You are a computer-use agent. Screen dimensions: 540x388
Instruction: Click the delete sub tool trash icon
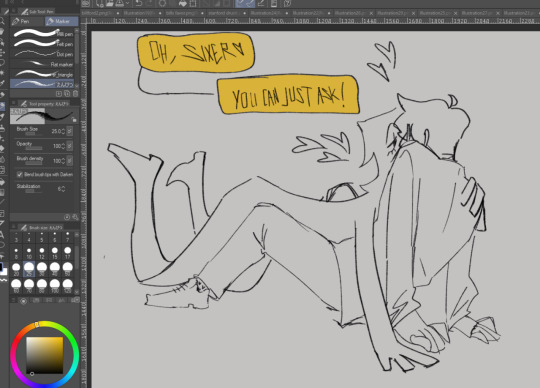click(75, 94)
